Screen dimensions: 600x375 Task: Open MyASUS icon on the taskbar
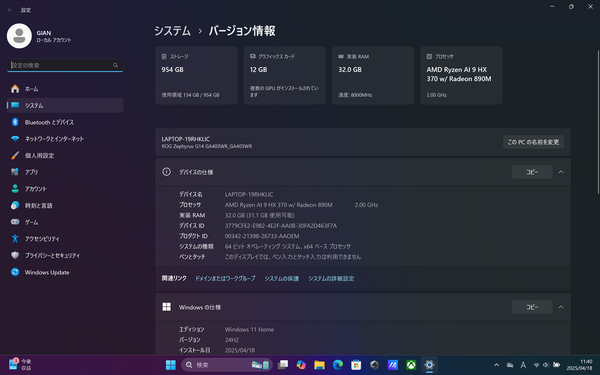point(393,365)
